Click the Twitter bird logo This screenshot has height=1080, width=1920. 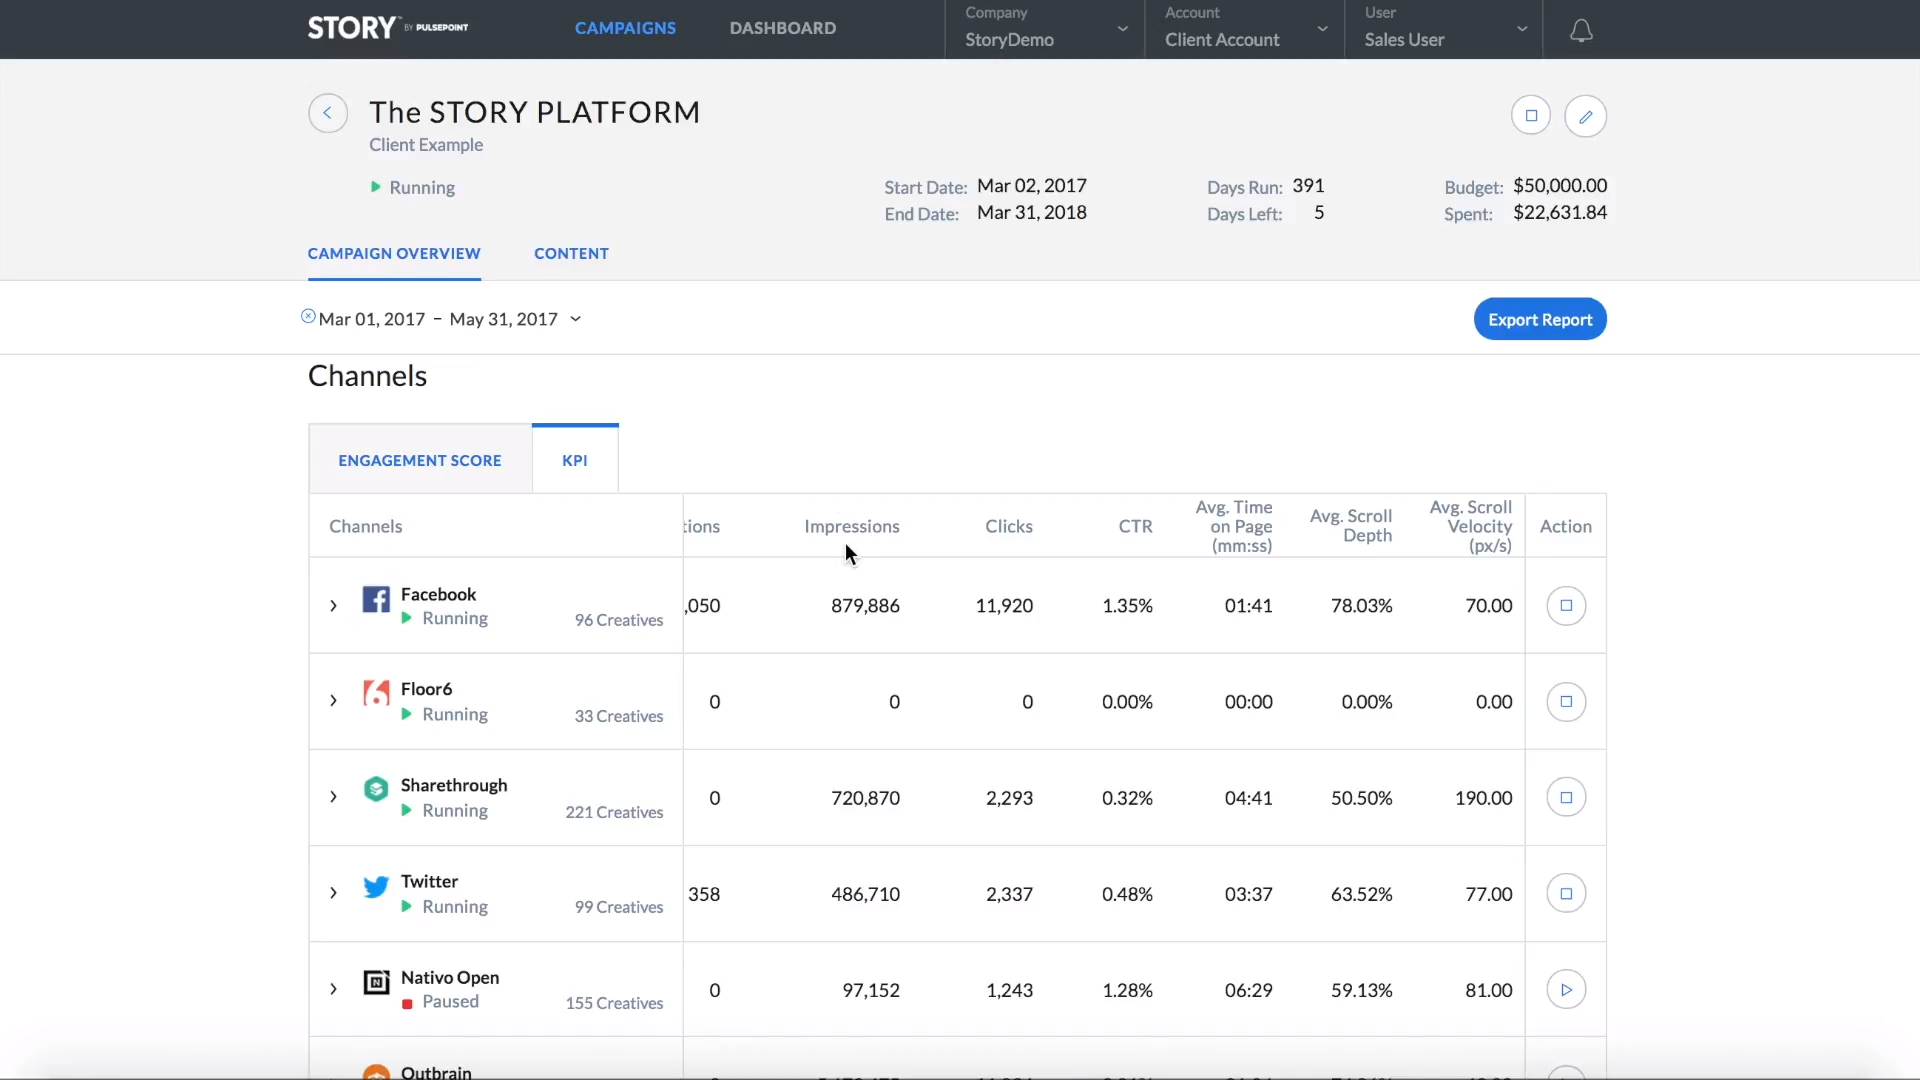coord(376,886)
